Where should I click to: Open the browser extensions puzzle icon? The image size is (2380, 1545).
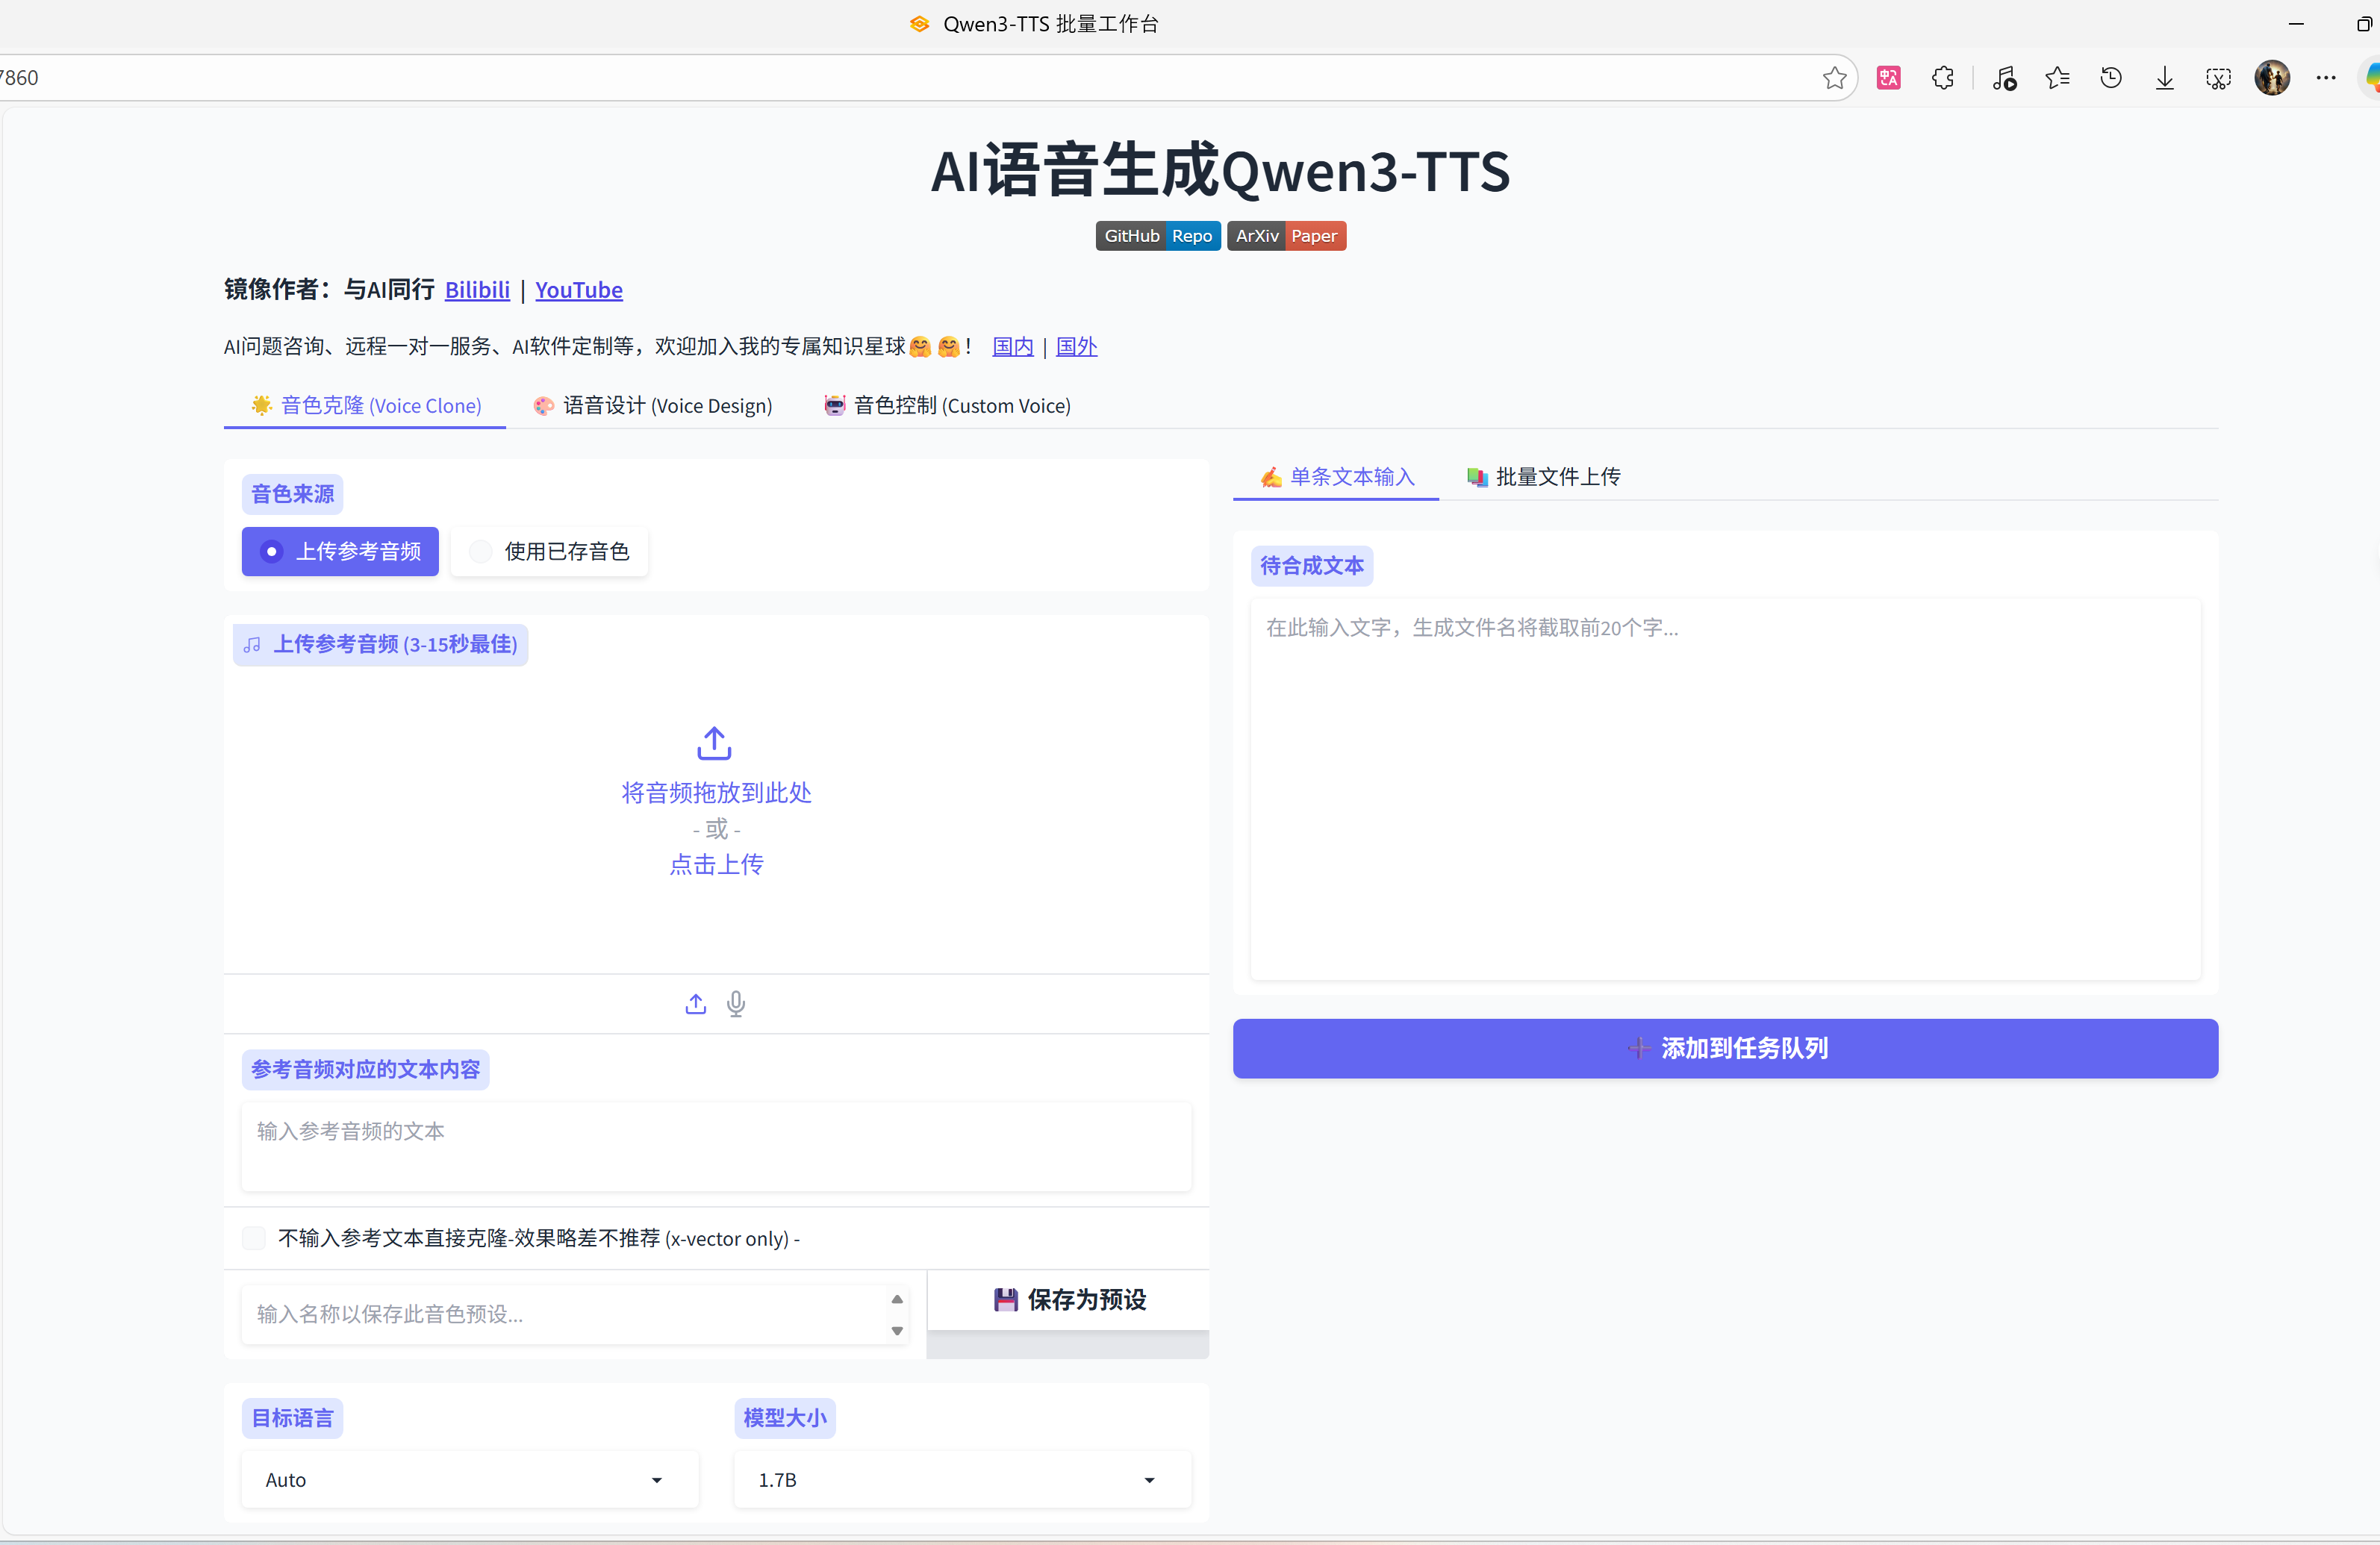[x=1942, y=78]
